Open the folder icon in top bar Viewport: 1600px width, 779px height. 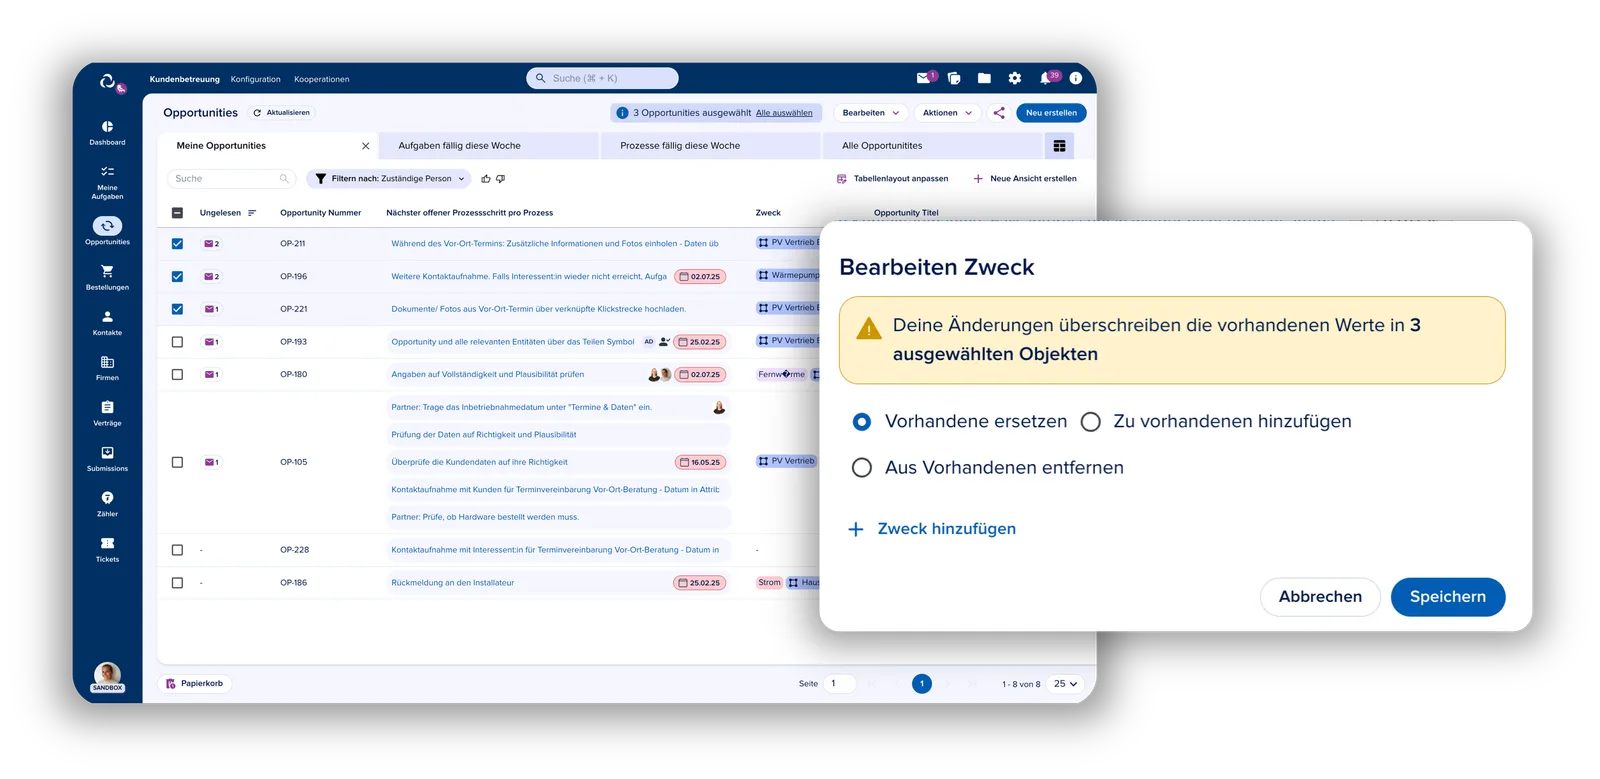(x=984, y=78)
